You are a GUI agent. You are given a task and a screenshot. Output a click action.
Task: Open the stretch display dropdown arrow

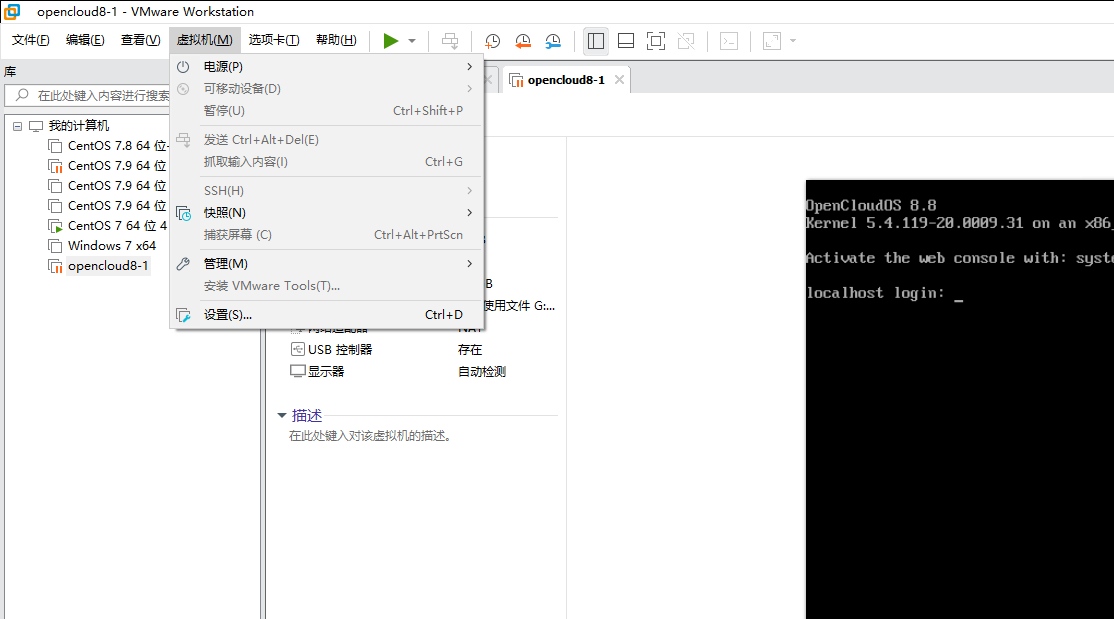[x=793, y=41]
